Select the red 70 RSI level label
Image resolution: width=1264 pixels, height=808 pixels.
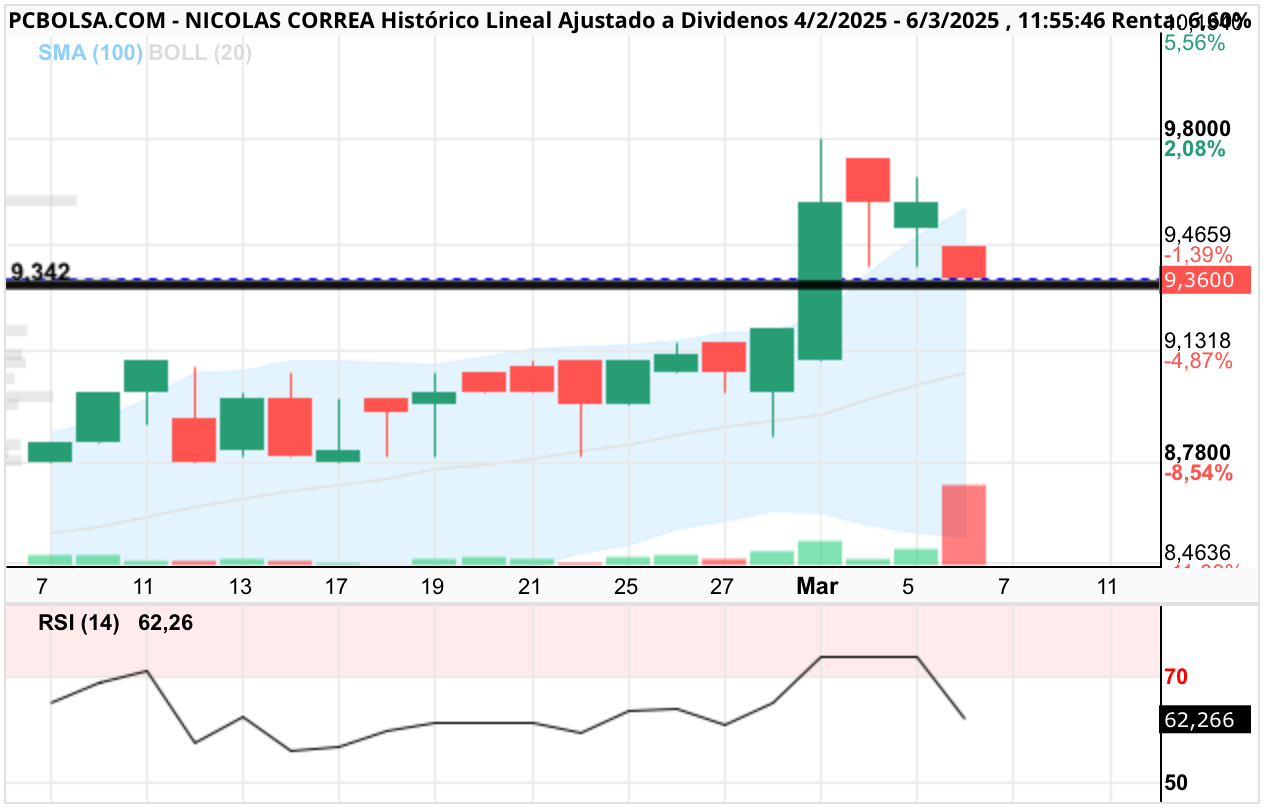[x=1176, y=677]
